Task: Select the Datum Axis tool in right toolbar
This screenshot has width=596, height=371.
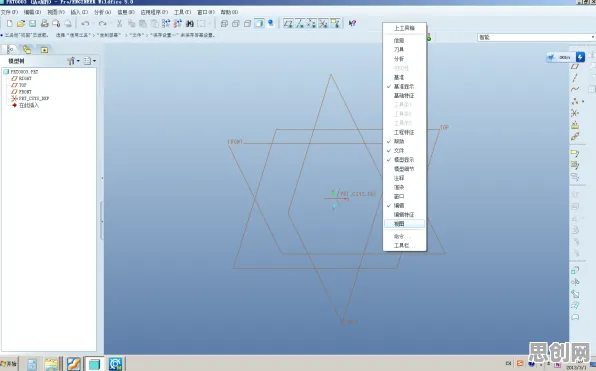Action: [x=575, y=78]
